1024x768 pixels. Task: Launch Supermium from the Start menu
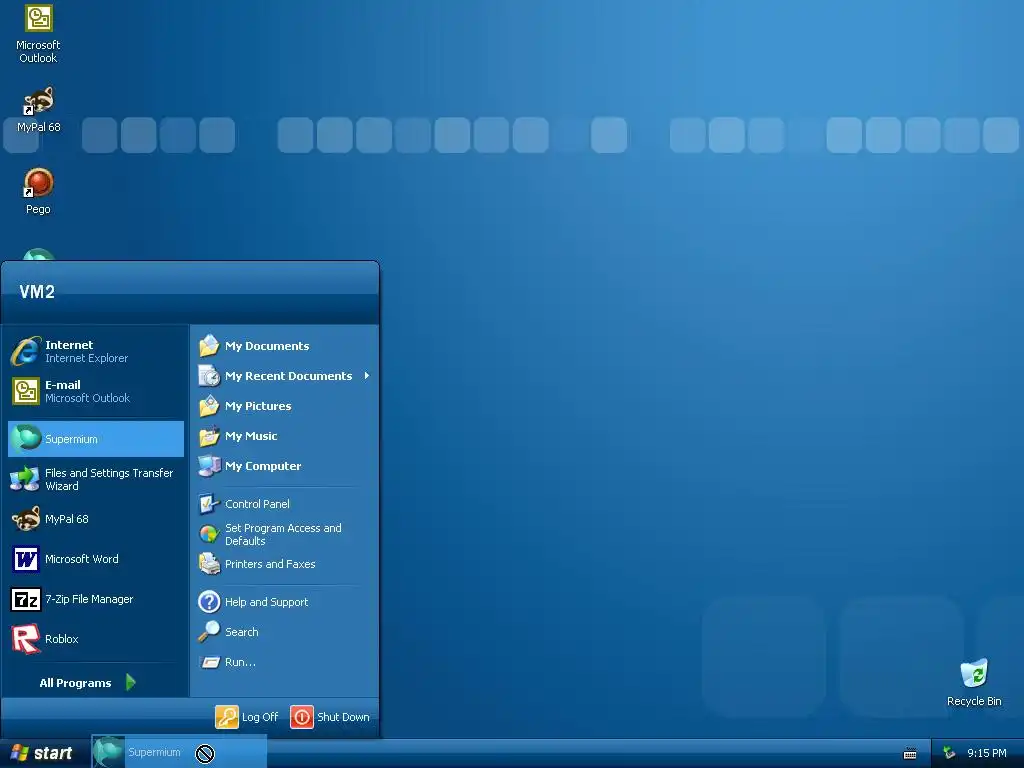pos(95,439)
